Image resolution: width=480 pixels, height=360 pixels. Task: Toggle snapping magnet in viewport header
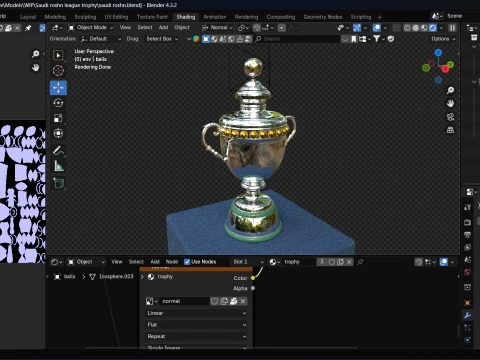coord(257,28)
